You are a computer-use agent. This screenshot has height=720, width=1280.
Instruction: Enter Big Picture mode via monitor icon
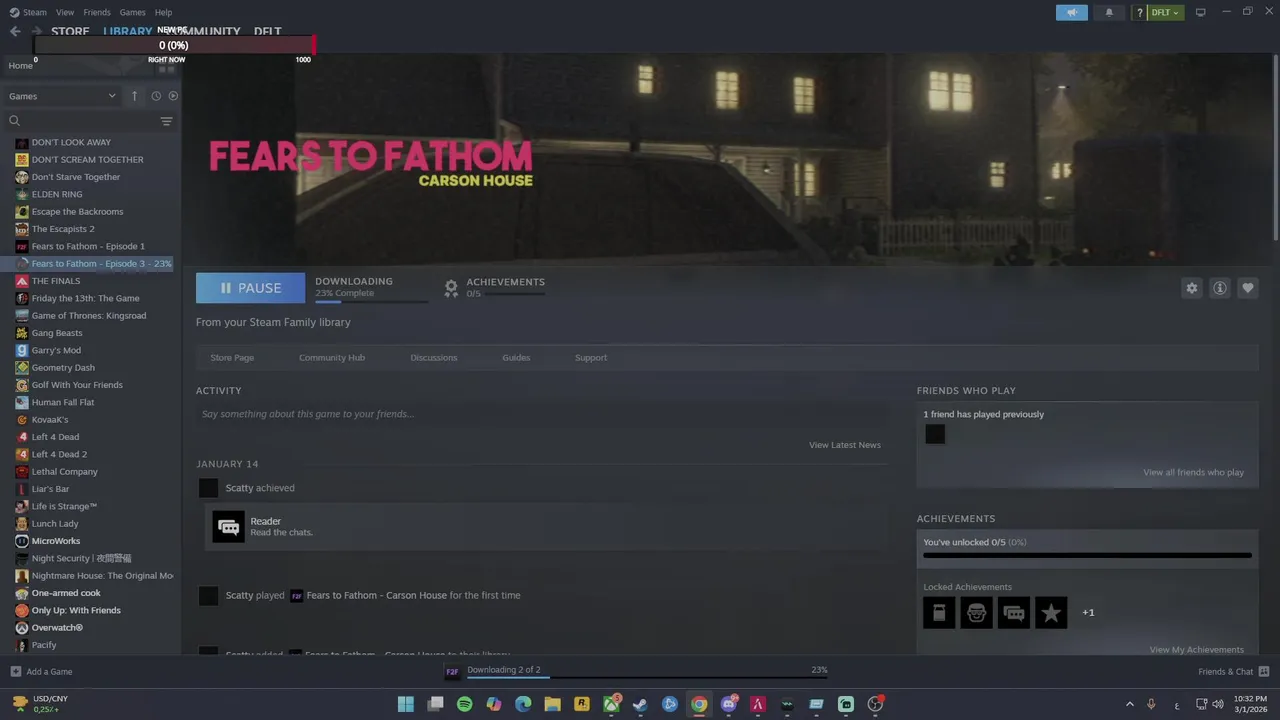coord(1200,12)
